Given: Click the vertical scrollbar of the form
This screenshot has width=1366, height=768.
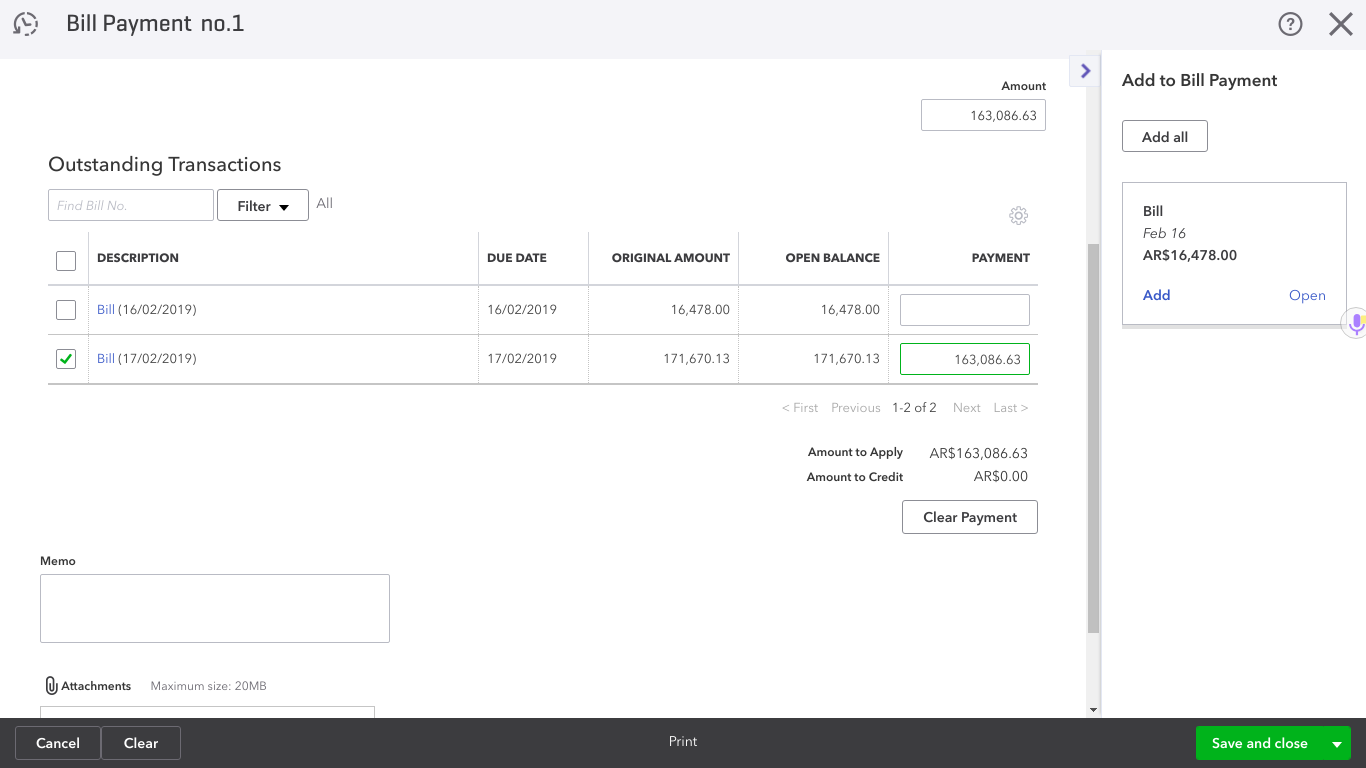Looking at the screenshot, I should [x=1093, y=438].
